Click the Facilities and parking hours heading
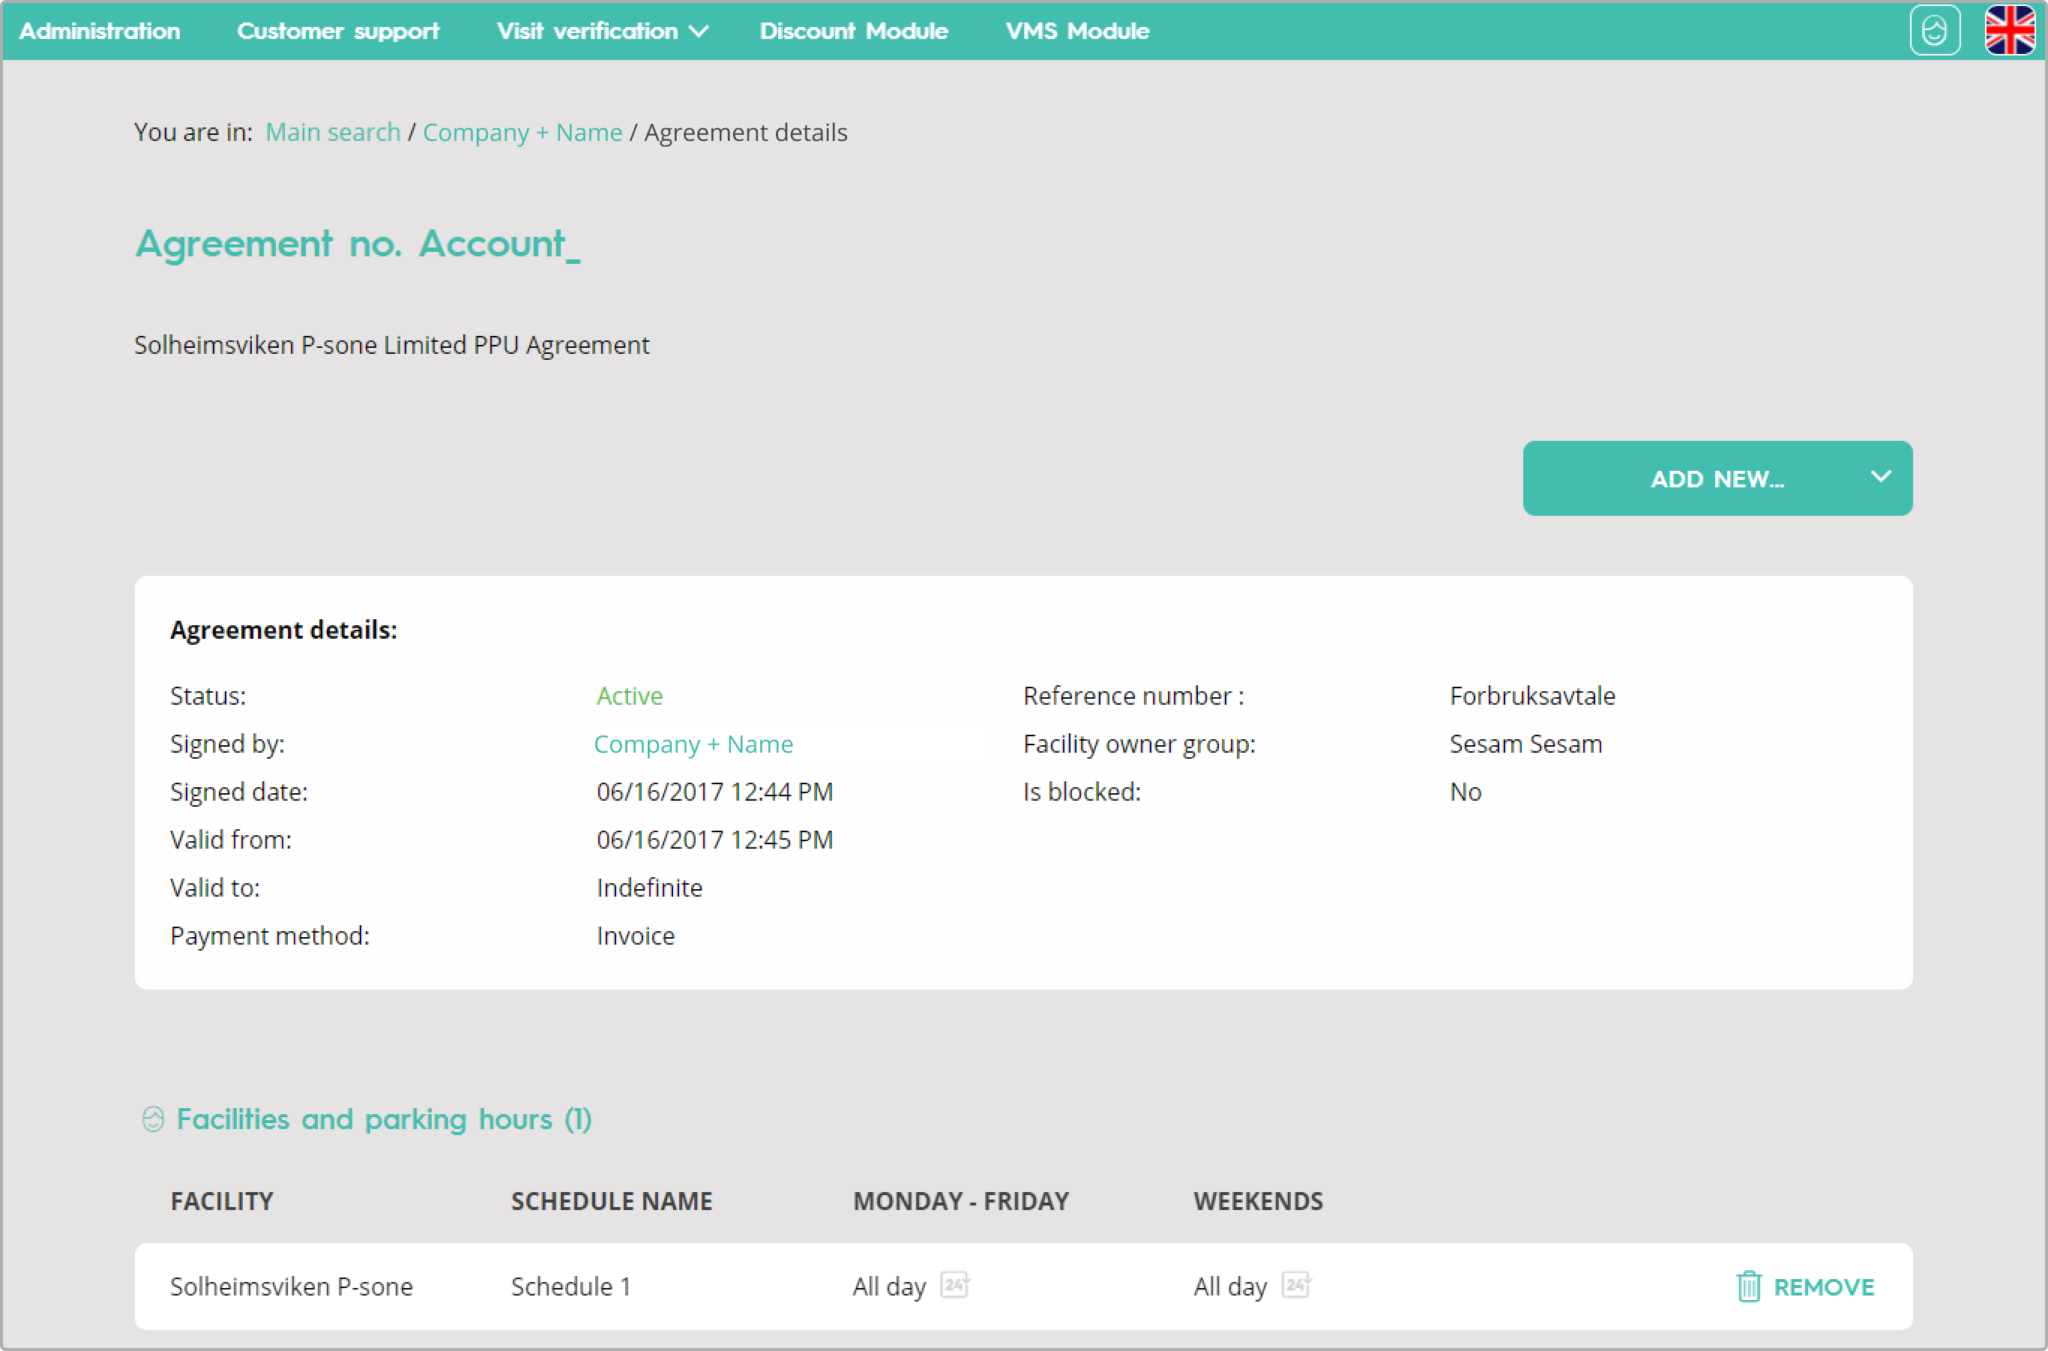2048x1351 pixels. point(384,1119)
